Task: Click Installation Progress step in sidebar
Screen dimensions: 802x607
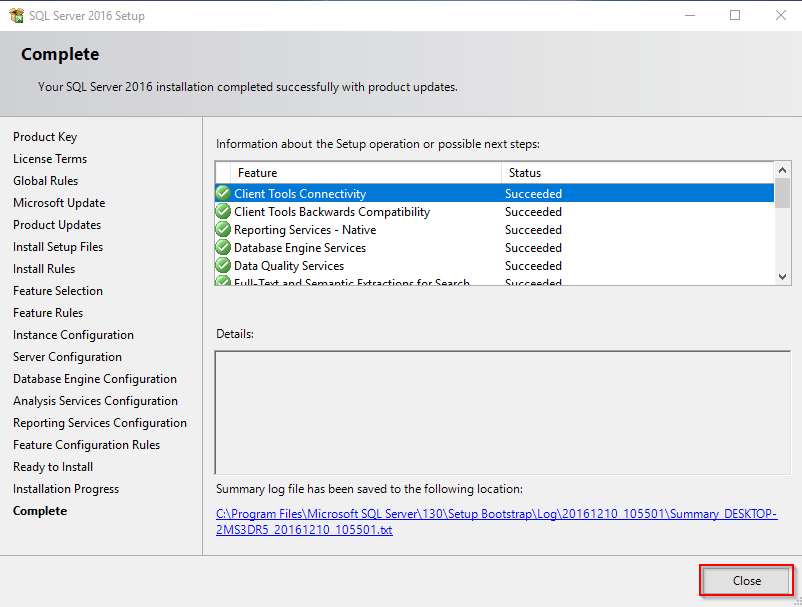Action: 65,488
